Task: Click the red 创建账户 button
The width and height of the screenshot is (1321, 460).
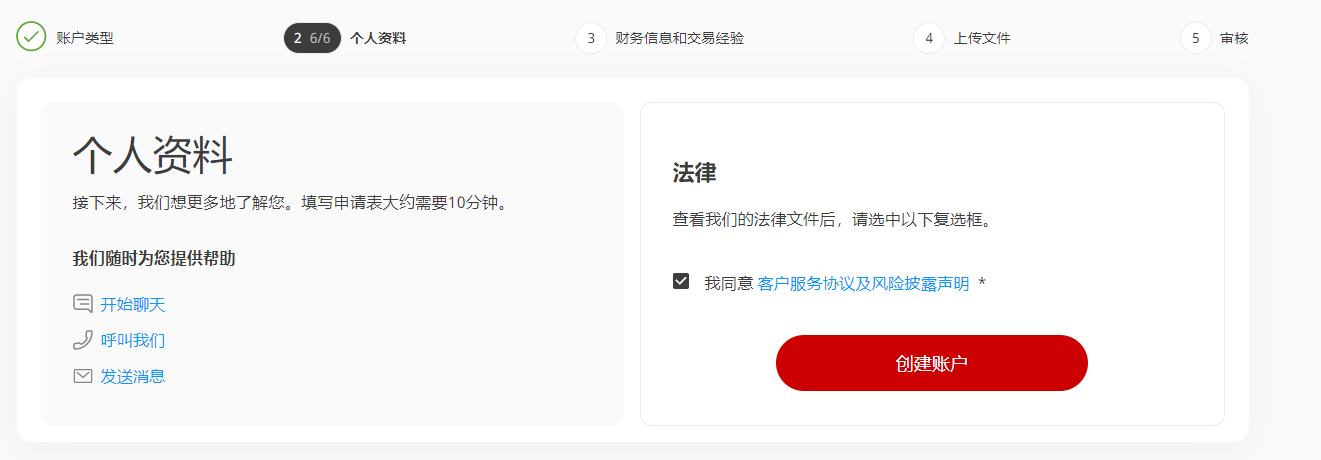Action: 932,363
